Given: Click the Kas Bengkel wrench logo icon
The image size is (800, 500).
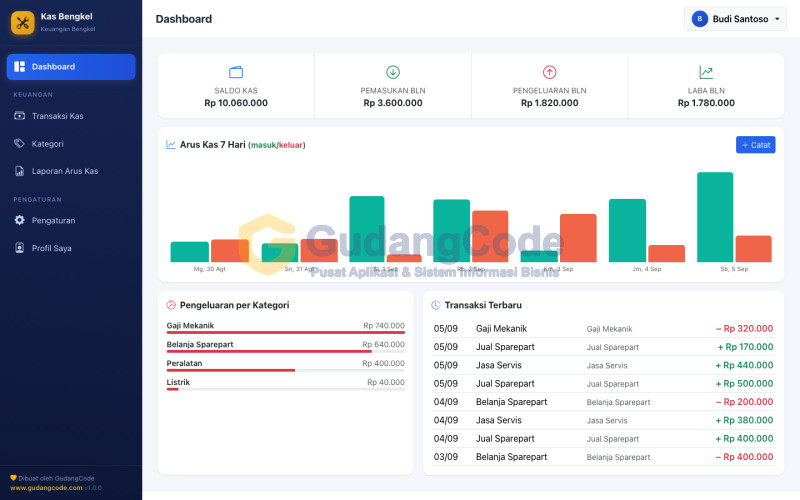Looking at the screenshot, I should (22, 22).
